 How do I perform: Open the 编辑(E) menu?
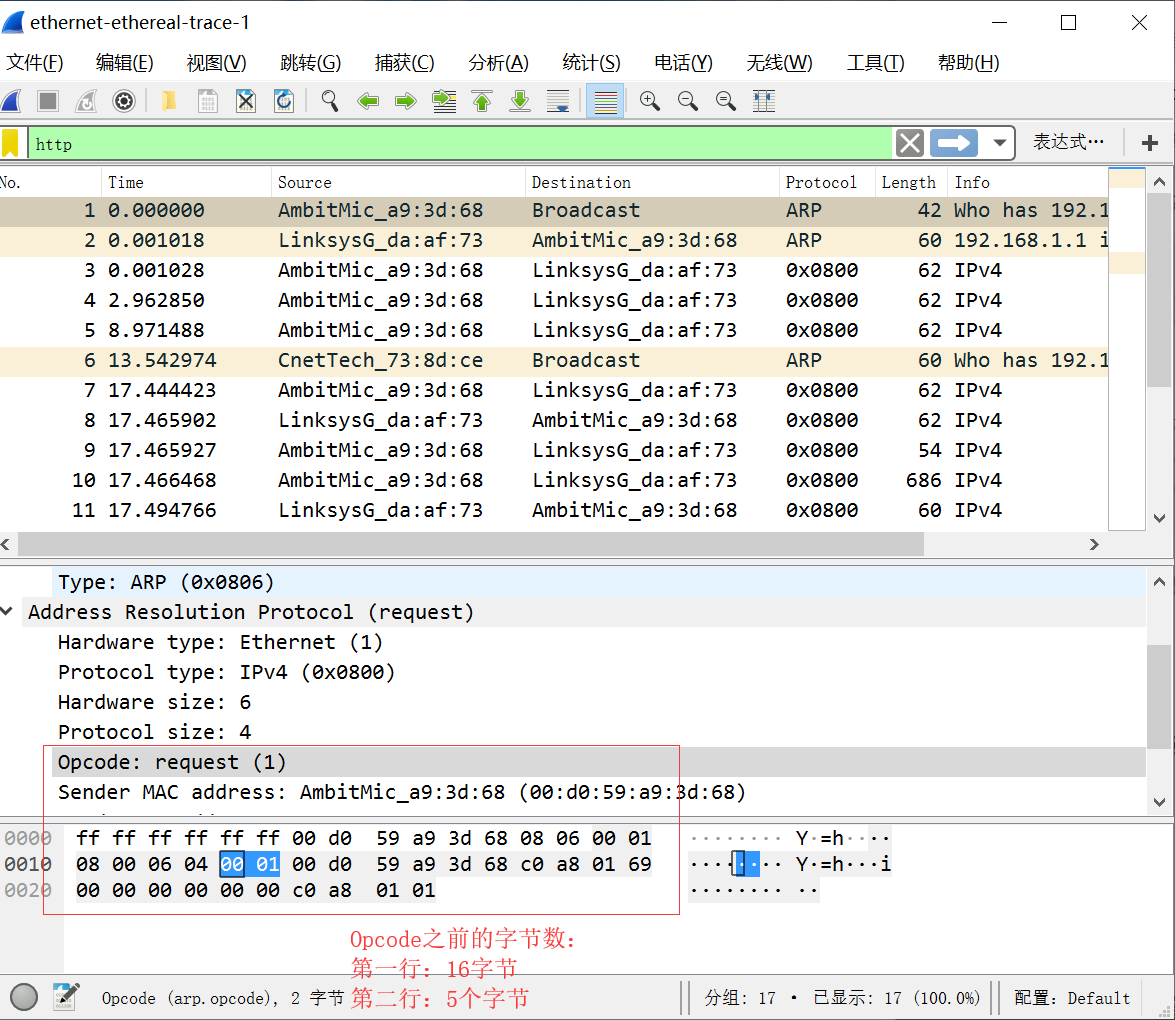click(x=124, y=63)
